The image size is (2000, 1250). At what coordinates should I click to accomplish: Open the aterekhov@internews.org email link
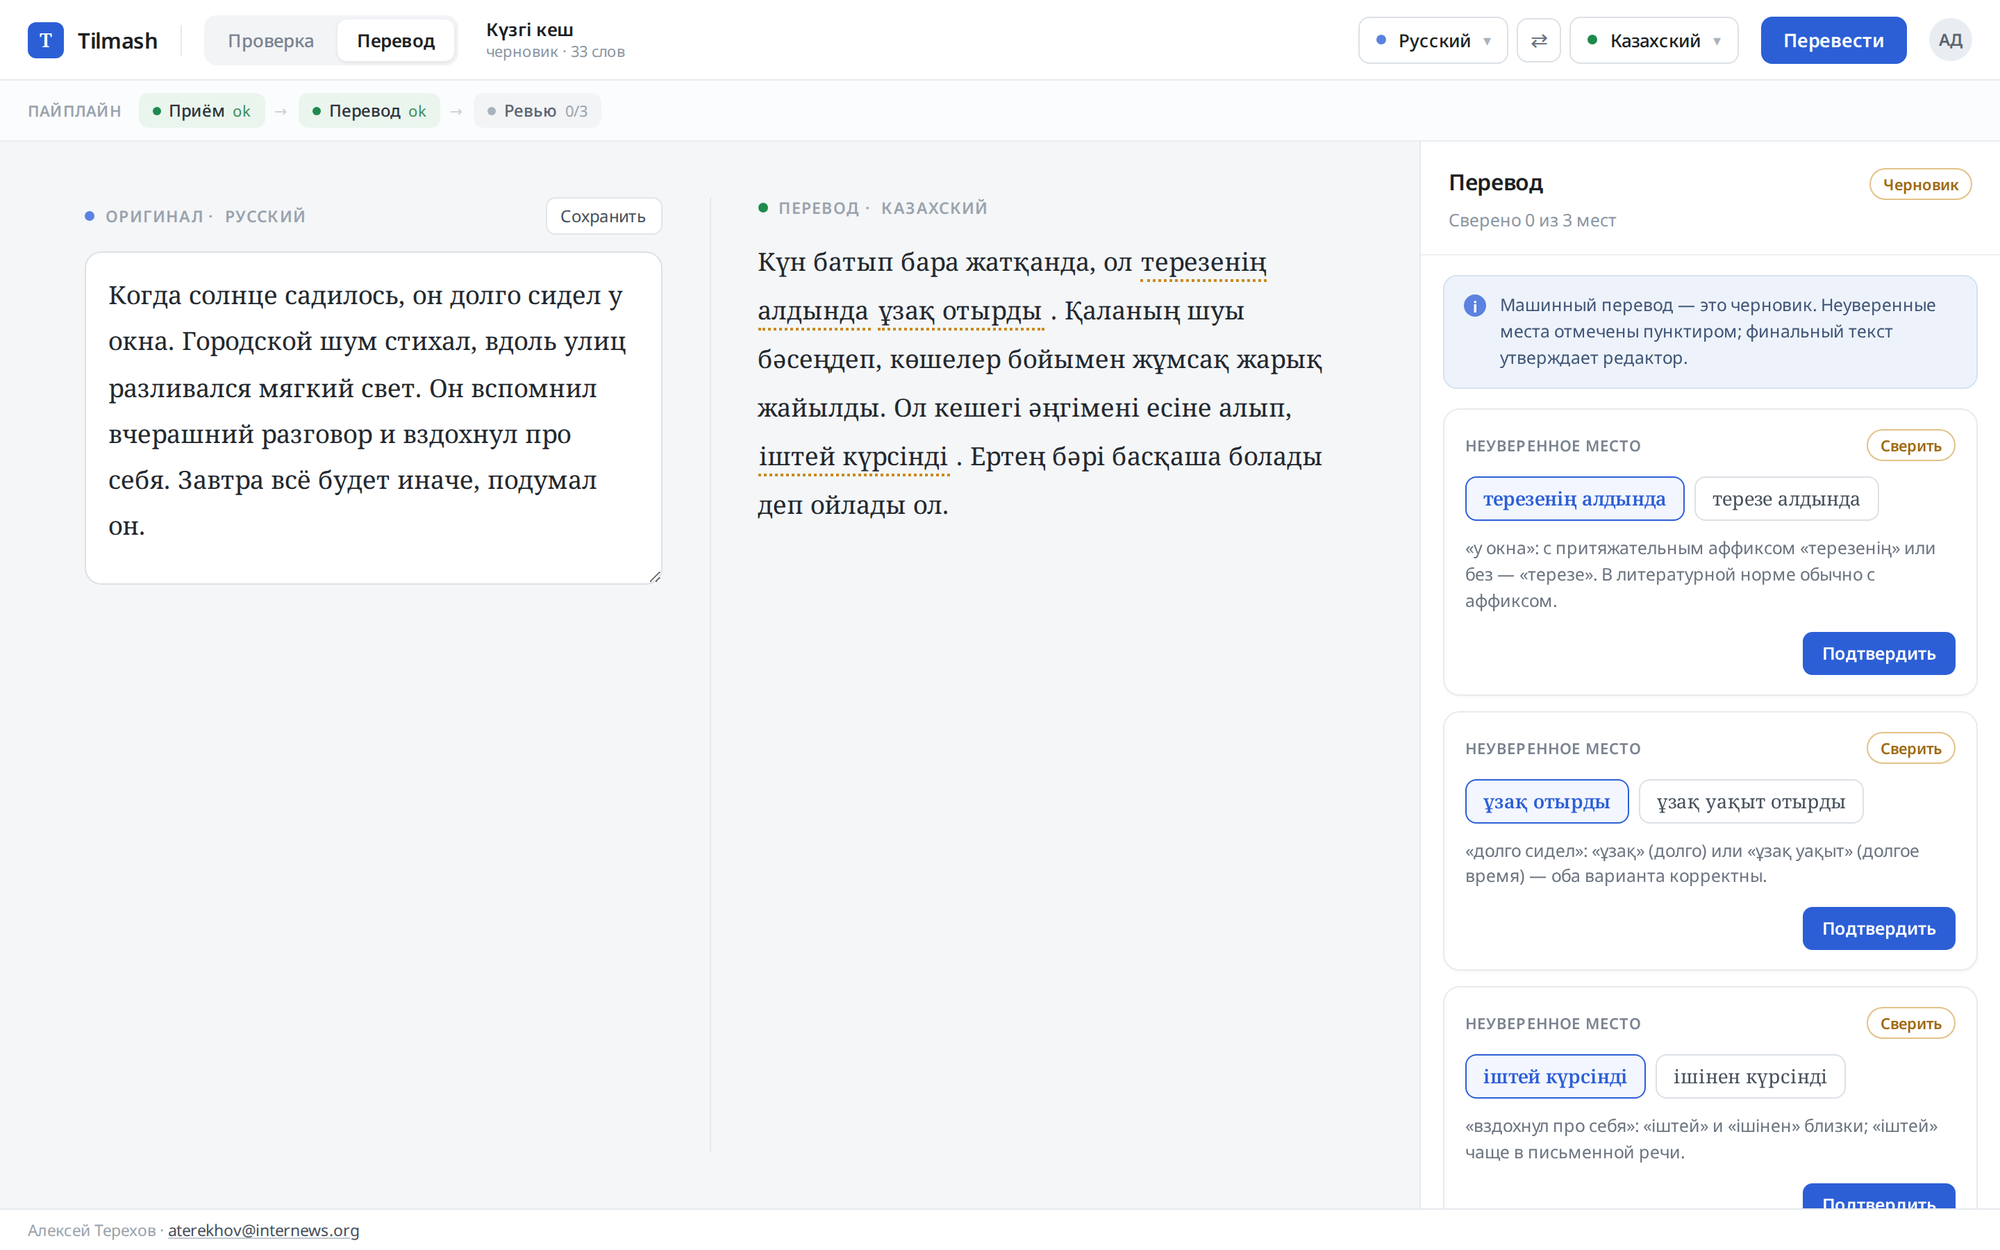pyautogui.click(x=263, y=1231)
